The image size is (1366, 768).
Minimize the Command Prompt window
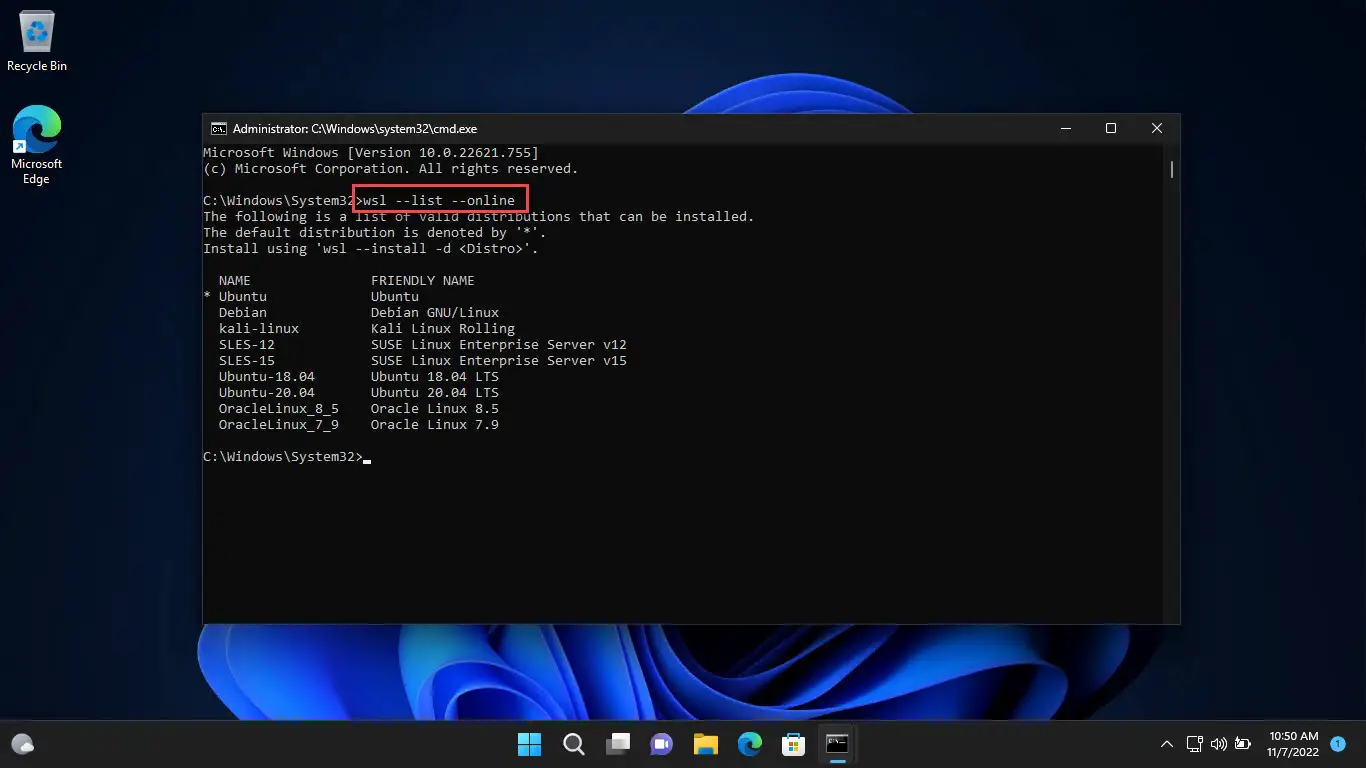click(x=1065, y=128)
